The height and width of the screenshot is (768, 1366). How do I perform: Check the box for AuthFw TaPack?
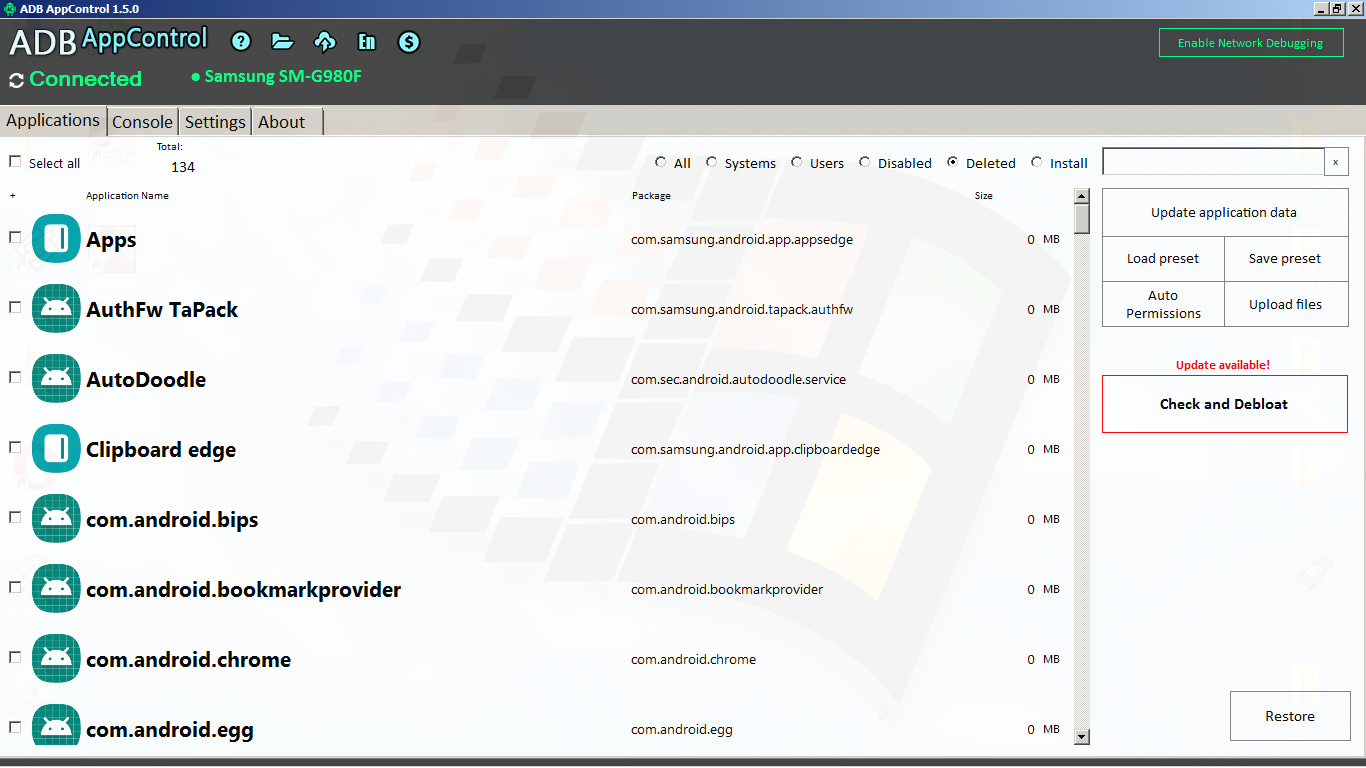(15, 307)
